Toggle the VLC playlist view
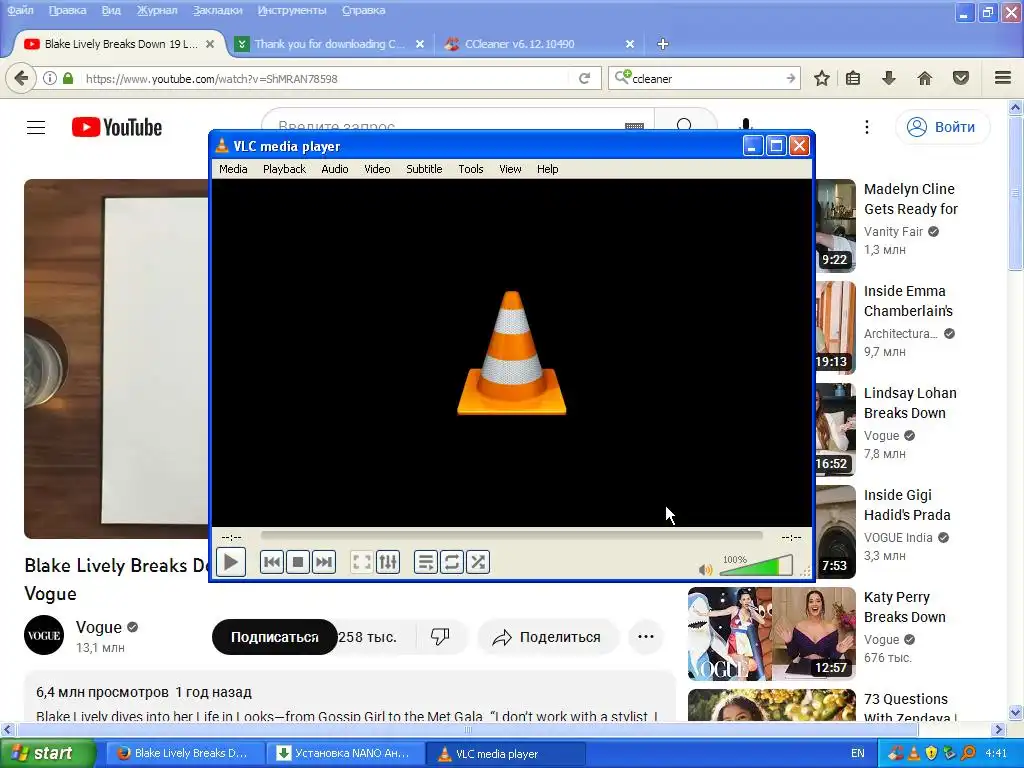The height and width of the screenshot is (768, 1024). coord(426,562)
